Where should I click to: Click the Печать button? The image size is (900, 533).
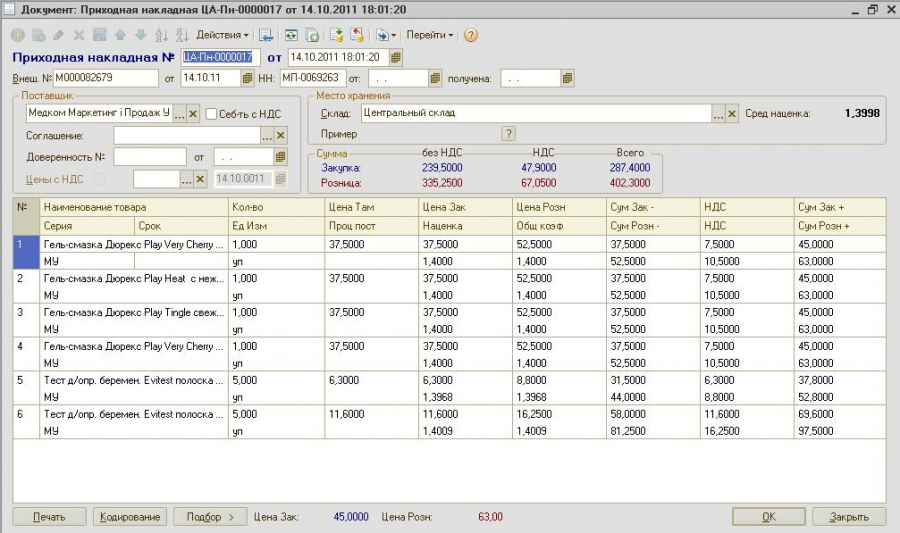click(49, 516)
